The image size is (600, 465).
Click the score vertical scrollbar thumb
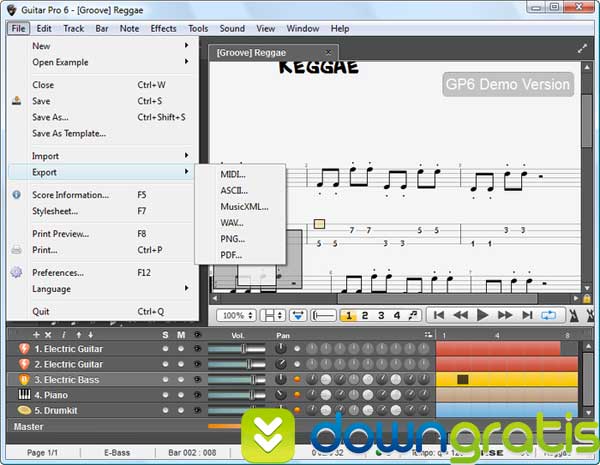(587, 121)
